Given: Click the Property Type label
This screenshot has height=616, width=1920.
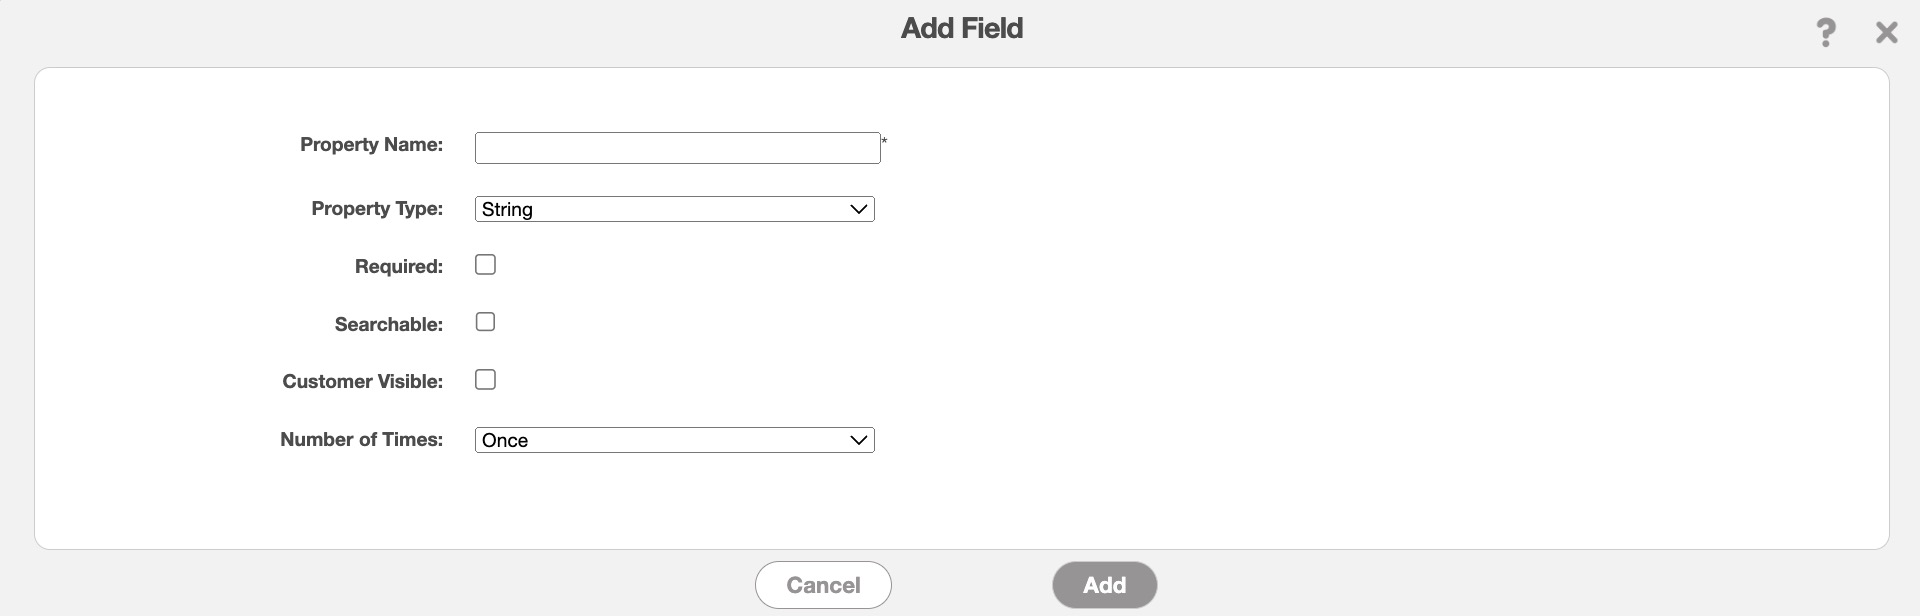Looking at the screenshot, I should tap(377, 209).
